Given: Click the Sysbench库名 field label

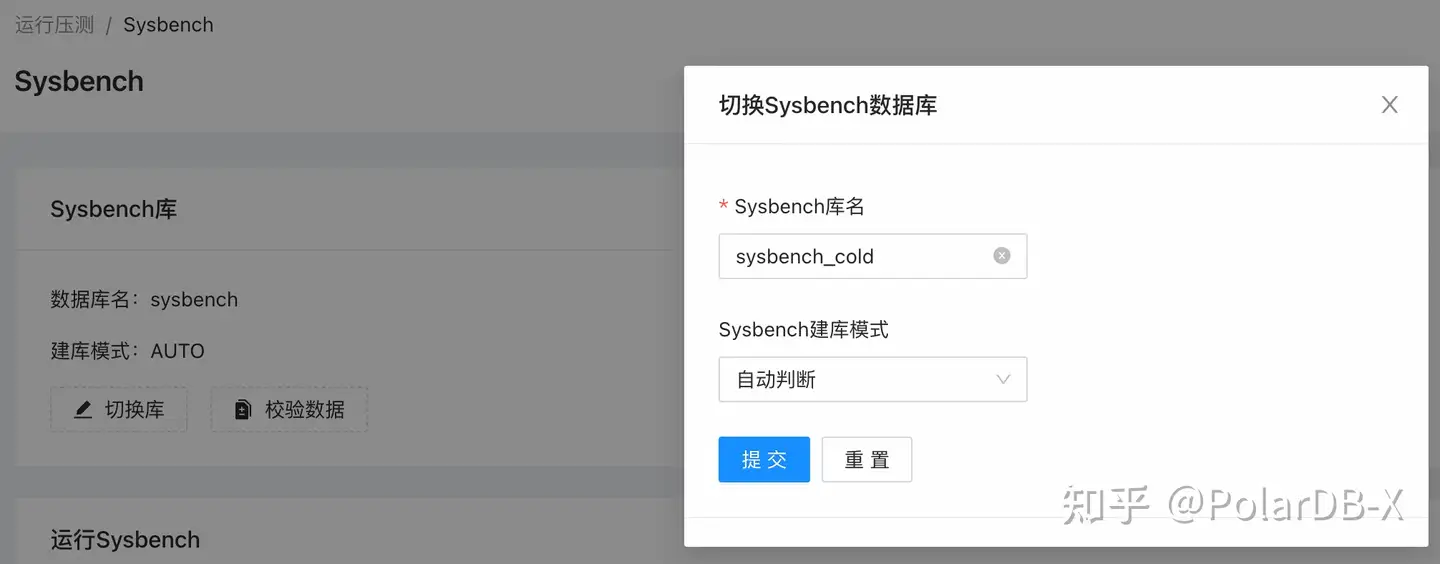Looking at the screenshot, I should 799,207.
